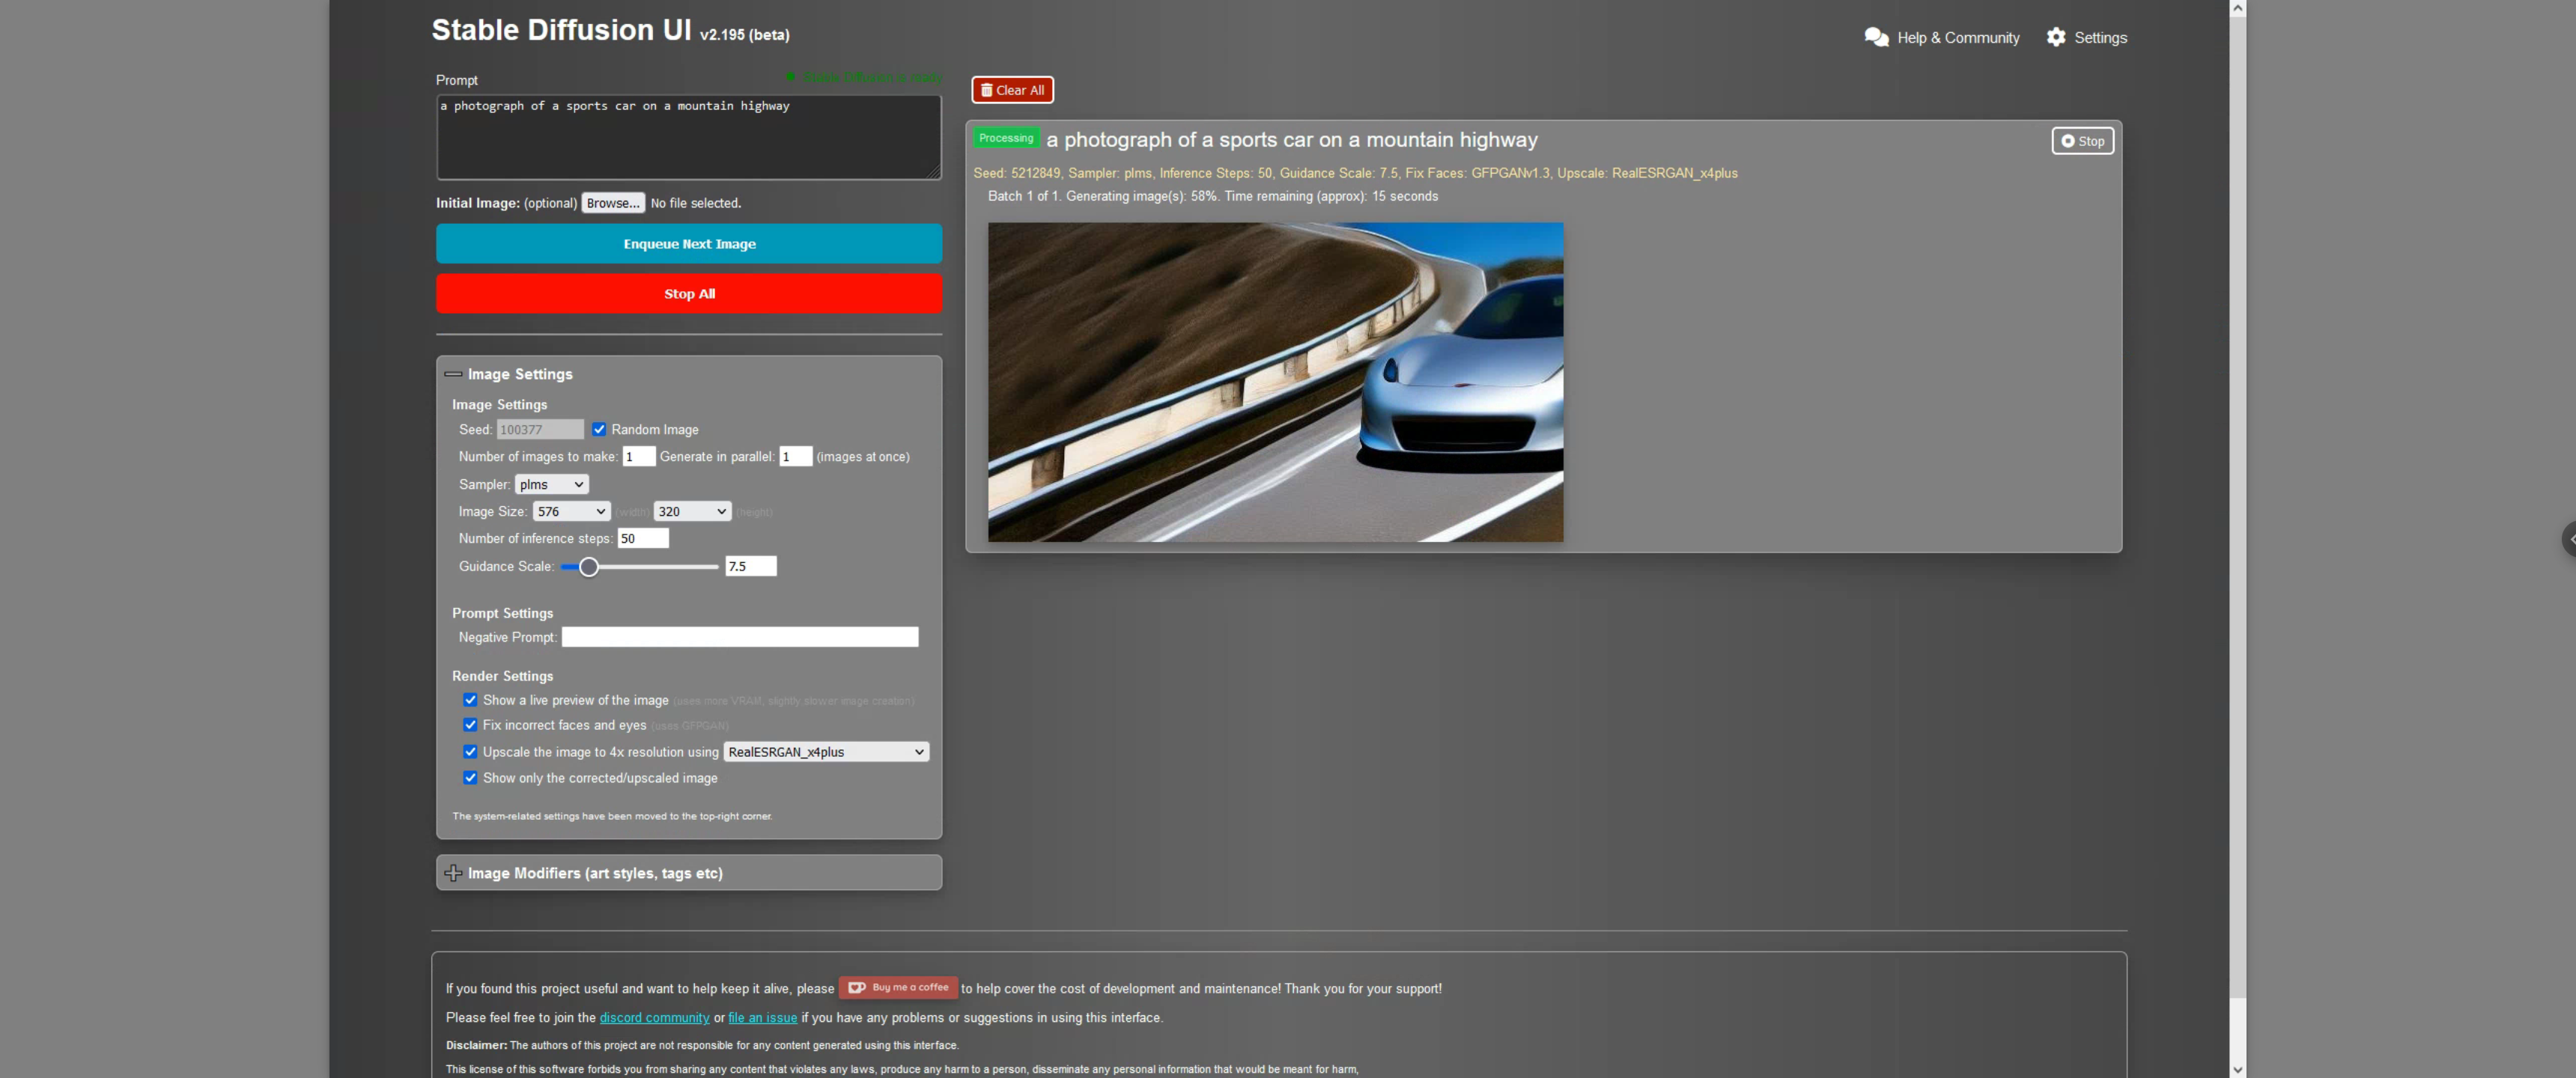This screenshot has width=2576, height=1078.
Task: Open the Settings gear icon
Action: point(2055,37)
